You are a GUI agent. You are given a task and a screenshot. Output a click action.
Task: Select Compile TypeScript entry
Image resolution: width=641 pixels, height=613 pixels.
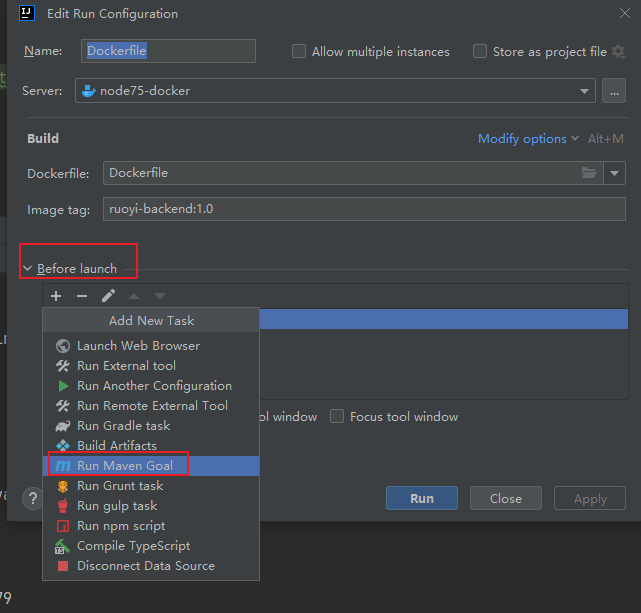151,546
